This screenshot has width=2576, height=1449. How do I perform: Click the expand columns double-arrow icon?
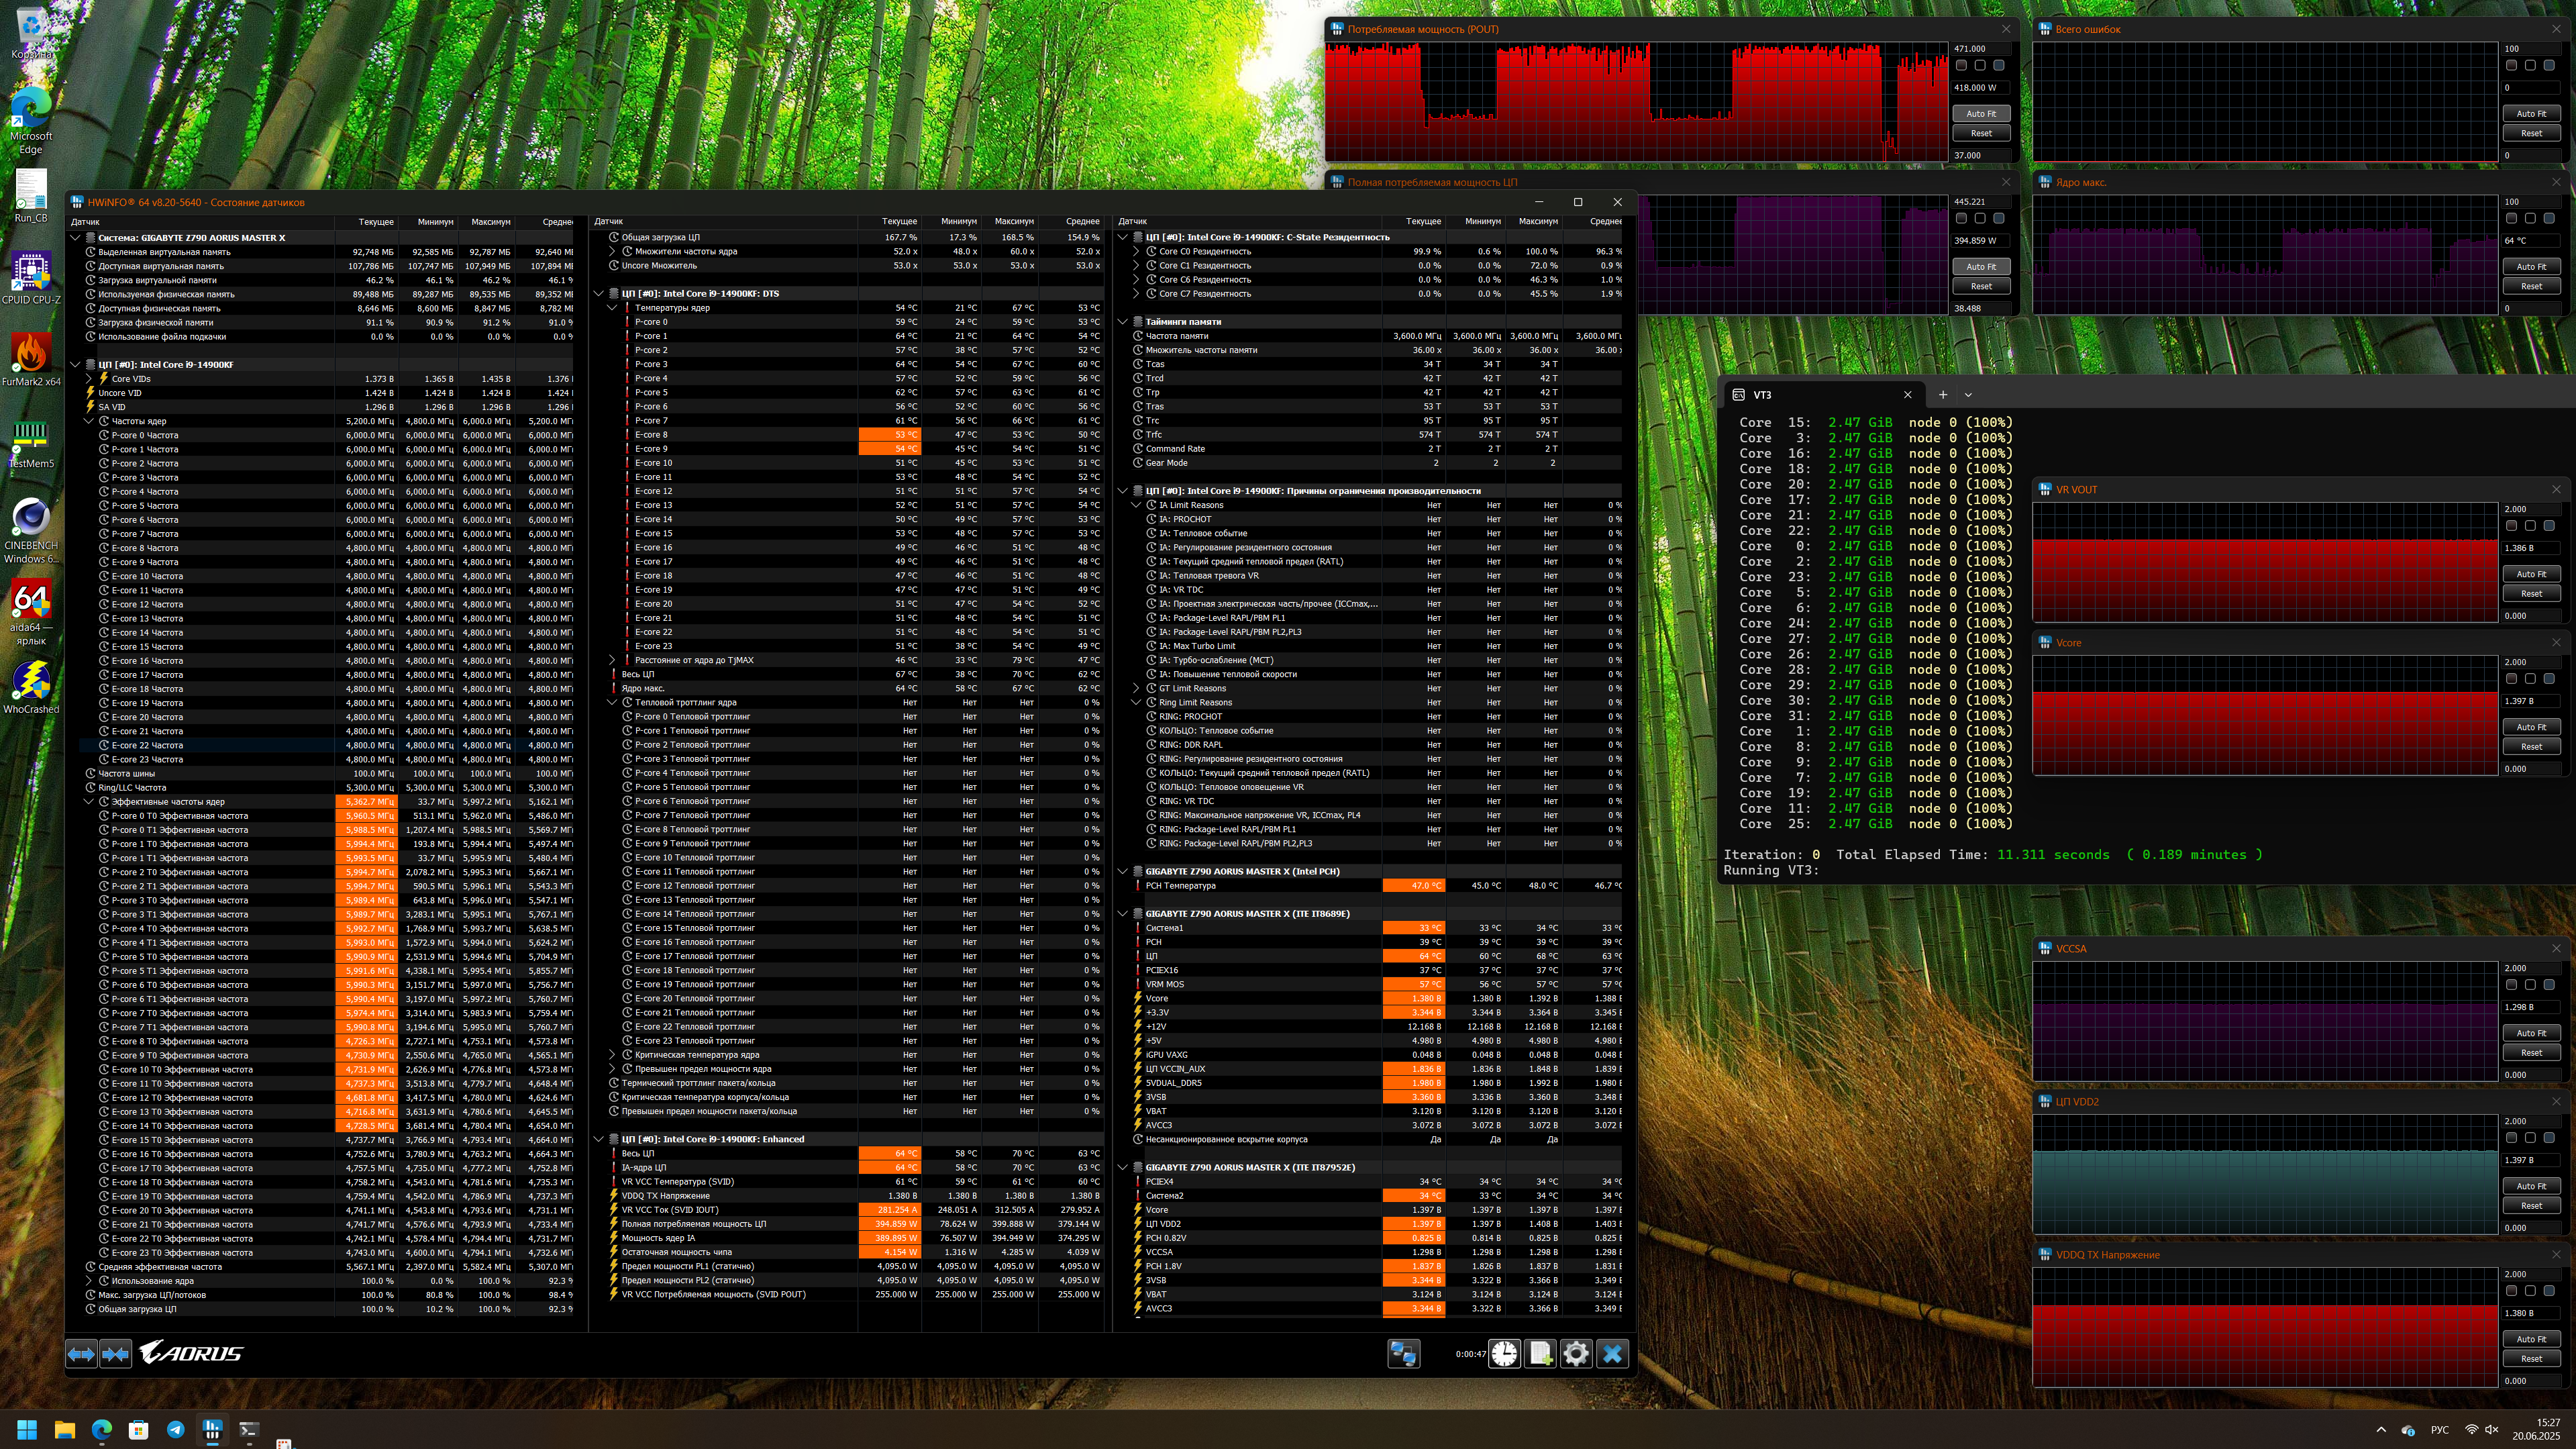tap(82, 1354)
